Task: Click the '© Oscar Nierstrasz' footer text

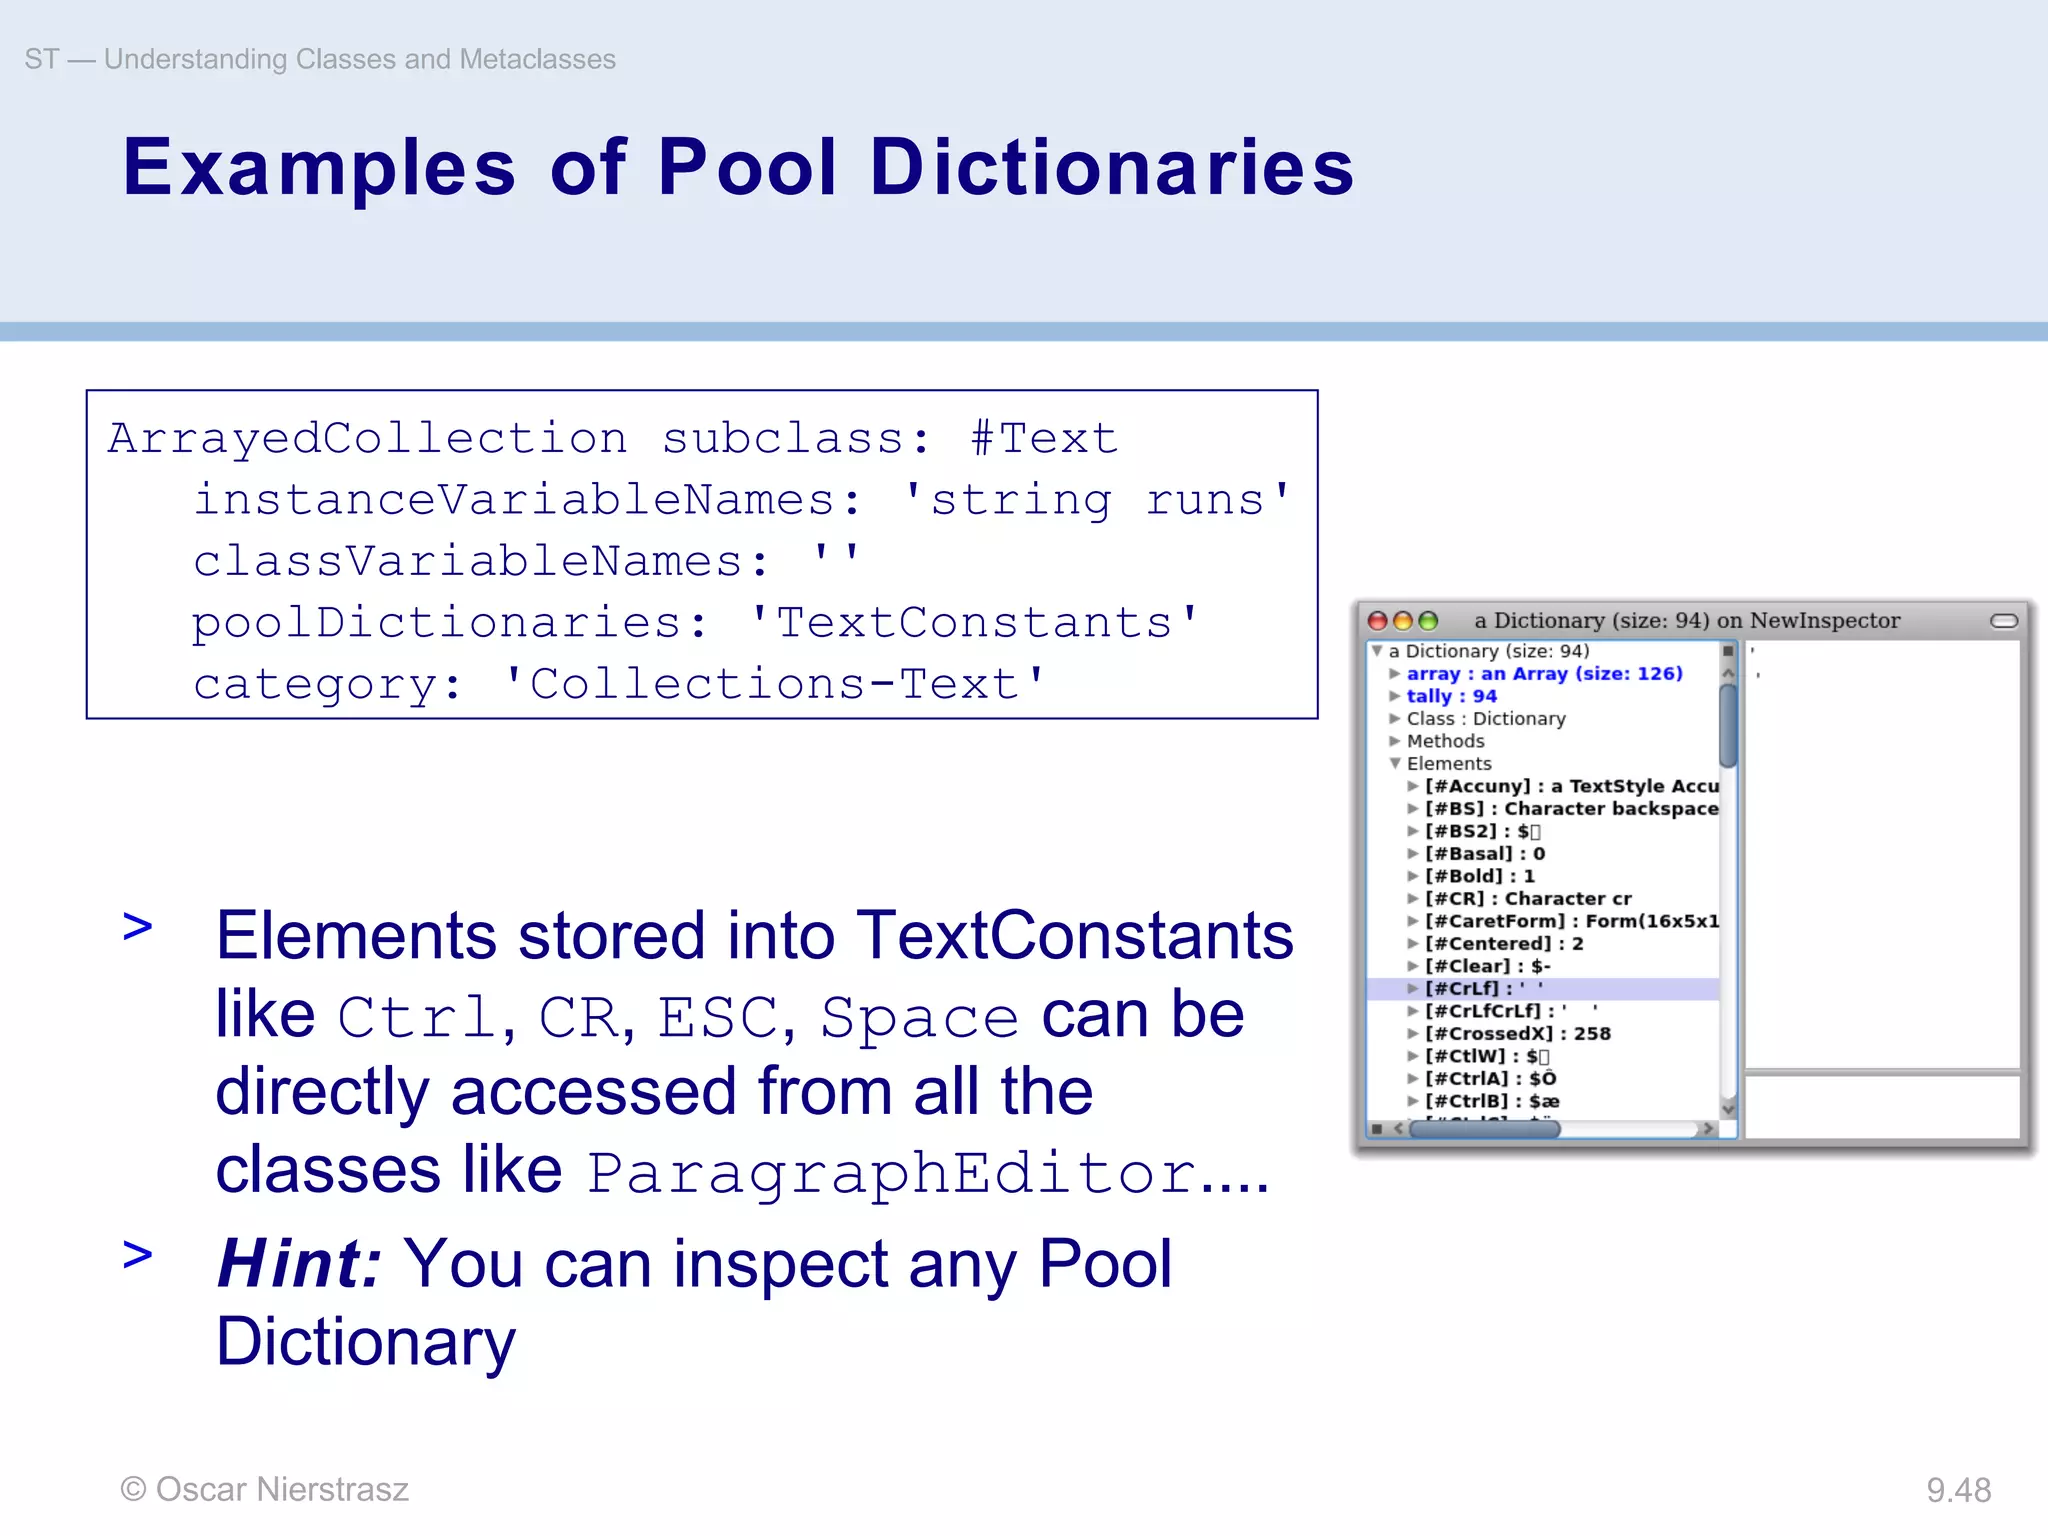Action: 264,1489
